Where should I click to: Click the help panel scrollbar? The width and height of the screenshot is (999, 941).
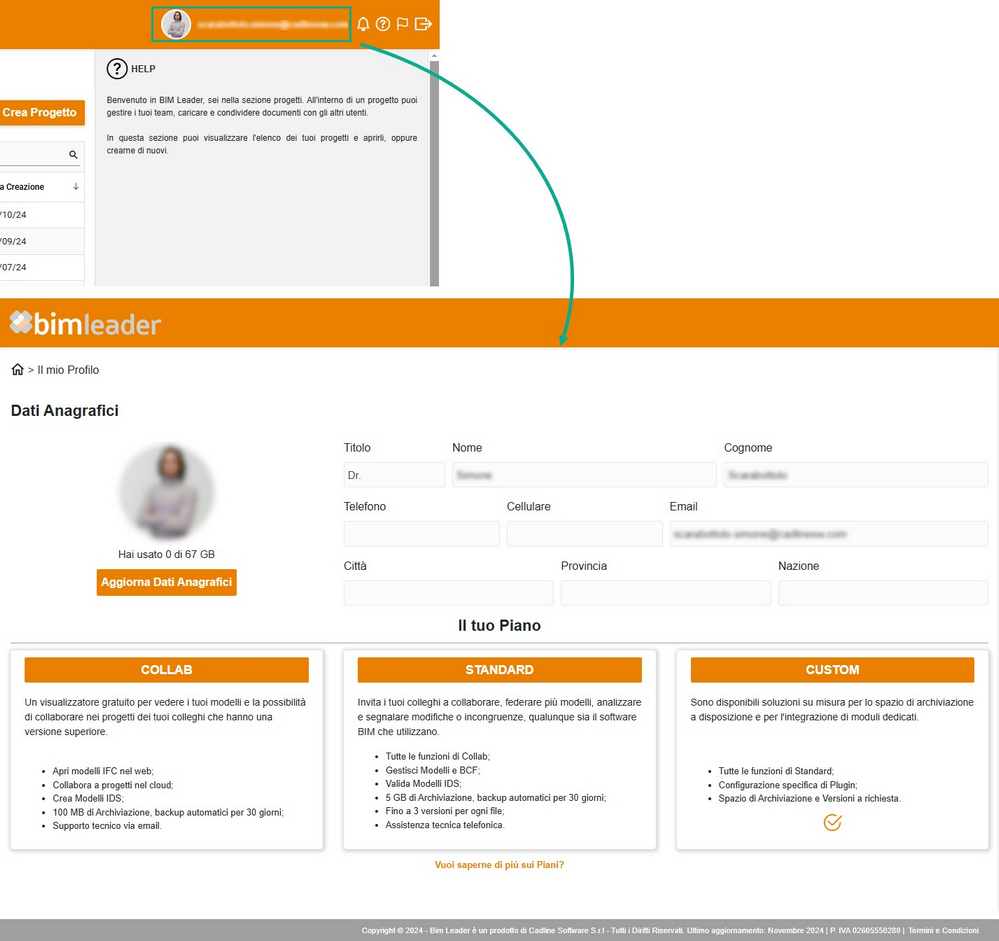[x=435, y=173]
